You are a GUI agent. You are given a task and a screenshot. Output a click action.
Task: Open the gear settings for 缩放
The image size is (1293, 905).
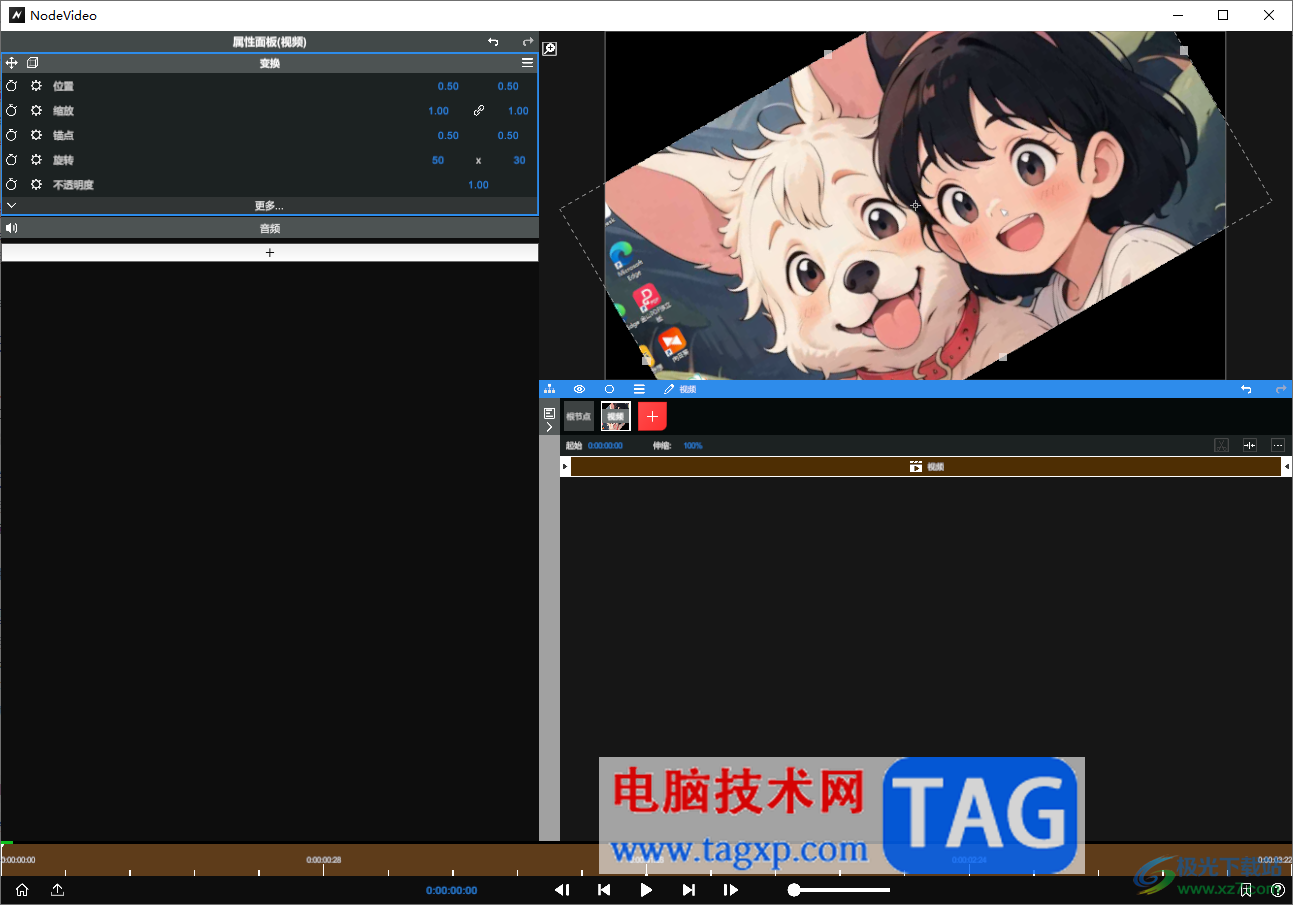coord(36,111)
